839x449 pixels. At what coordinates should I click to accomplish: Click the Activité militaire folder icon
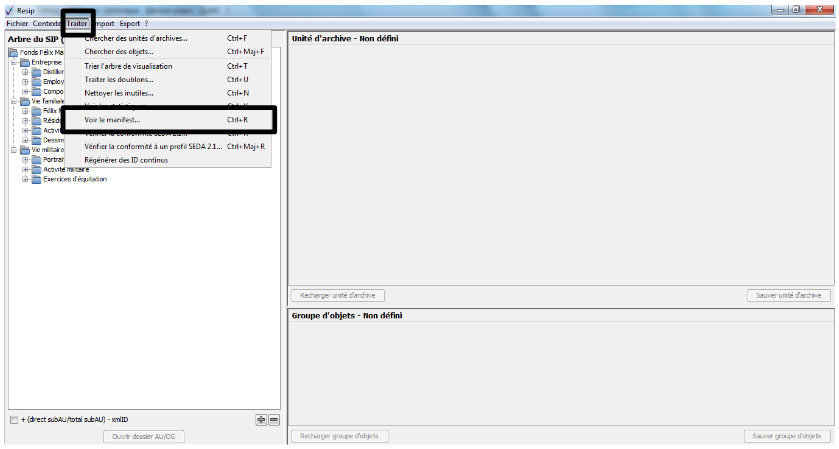[x=37, y=169]
